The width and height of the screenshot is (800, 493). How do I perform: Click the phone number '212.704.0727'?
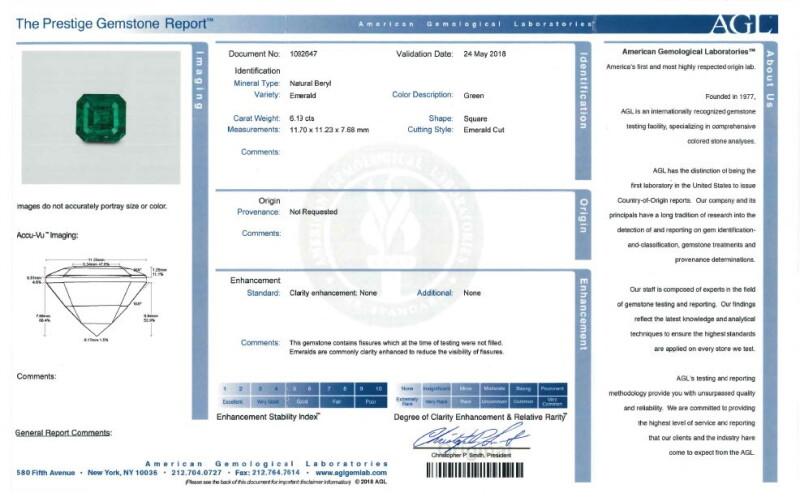coord(196,473)
